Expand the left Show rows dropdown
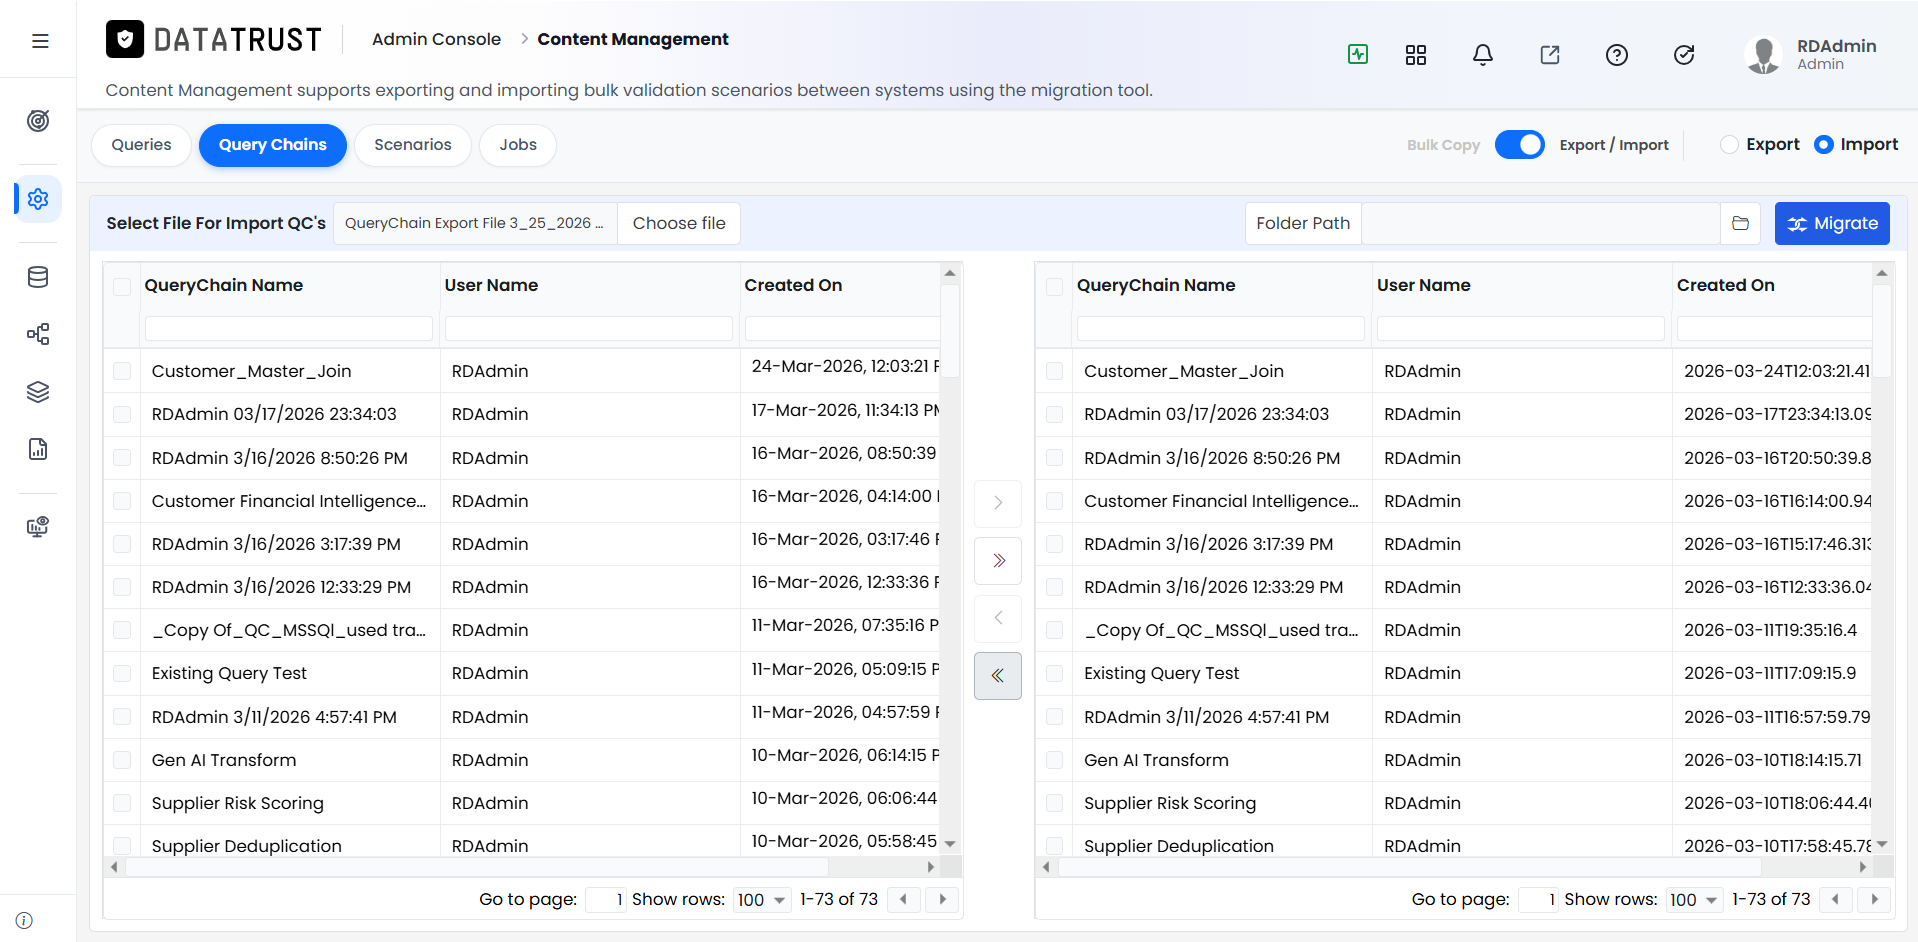1918x942 pixels. click(762, 900)
